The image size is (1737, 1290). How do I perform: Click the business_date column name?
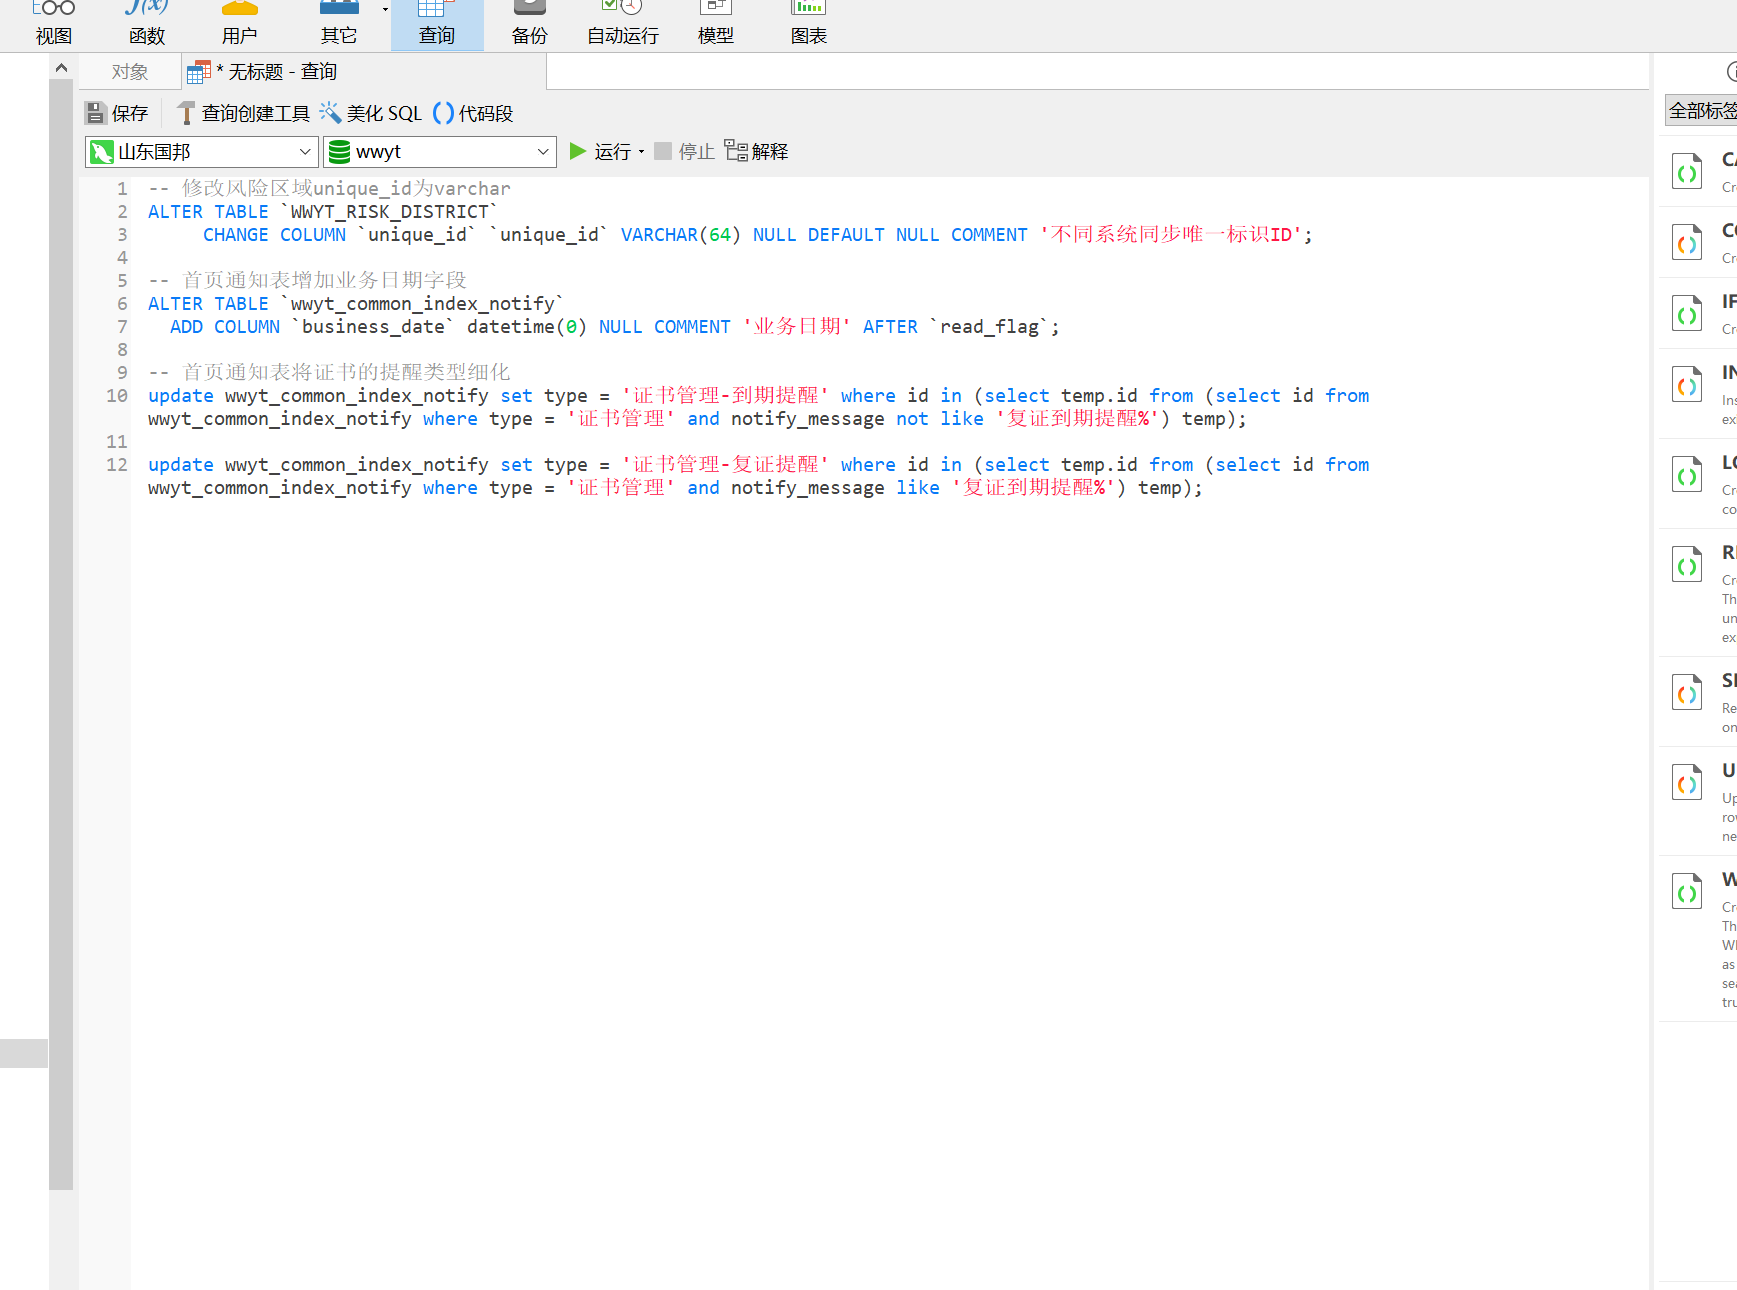tap(373, 327)
